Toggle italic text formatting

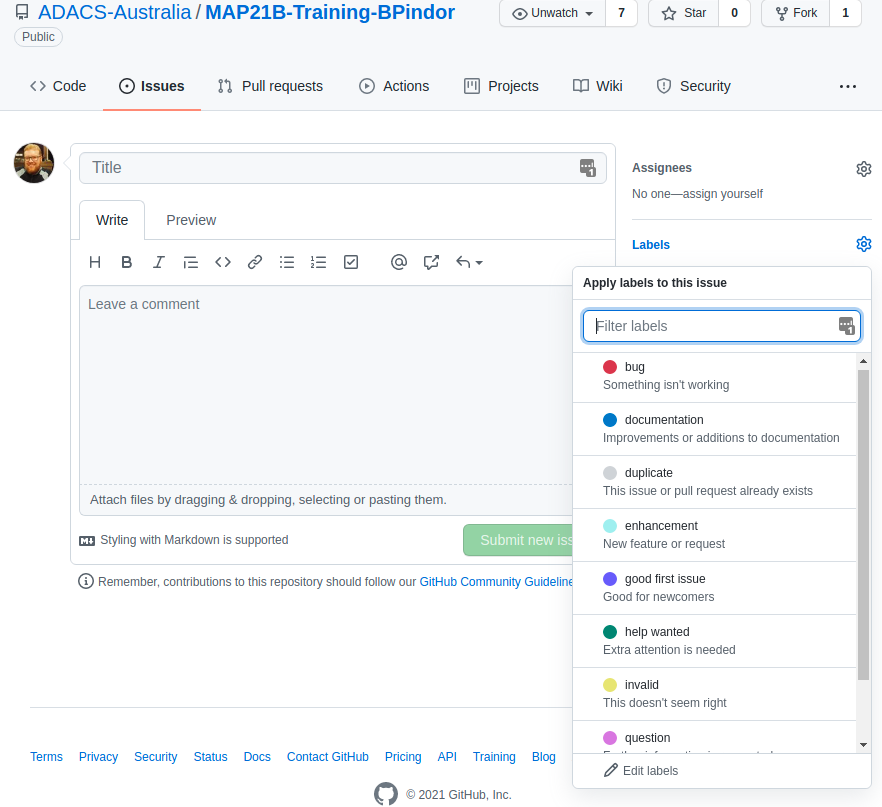(x=158, y=262)
